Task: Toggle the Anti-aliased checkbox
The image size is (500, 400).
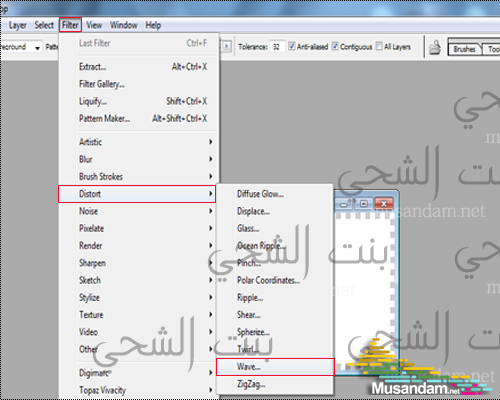Action: click(x=292, y=46)
